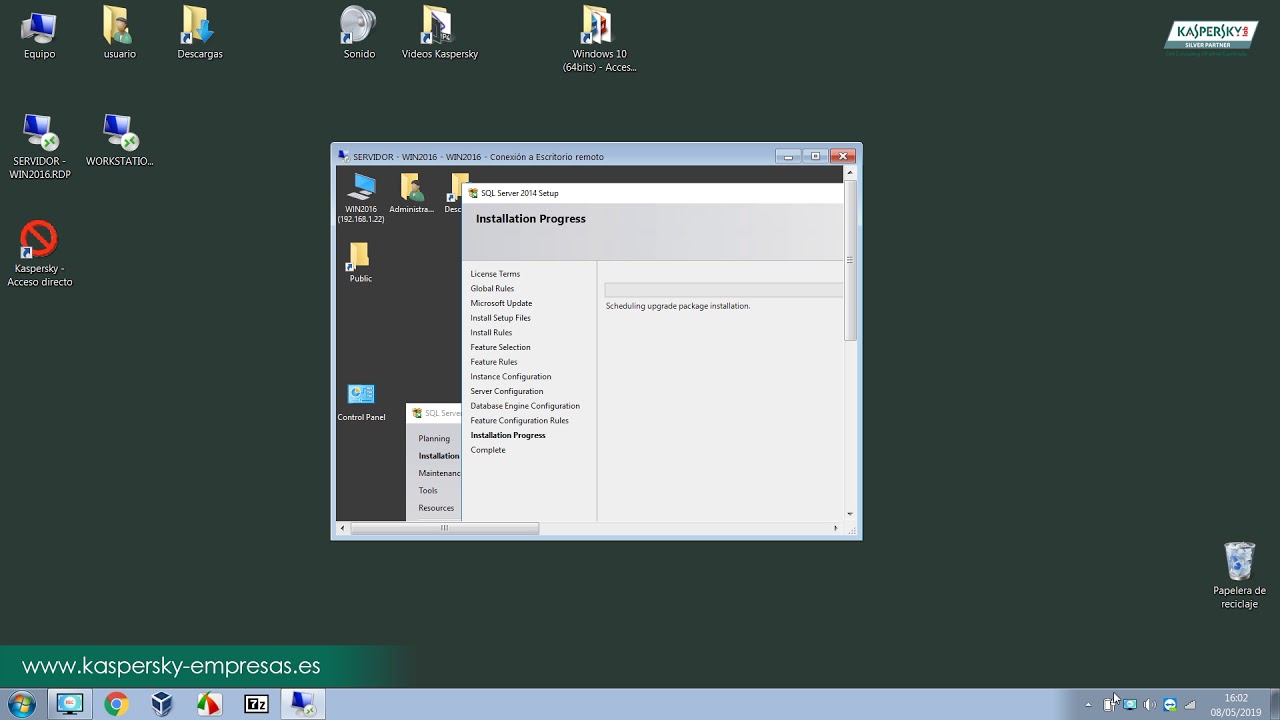Viewport: 1280px width, 720px height.
Task: Open the Windows 10 (64bits) shortcut
Action: click(x=599, y=39)
